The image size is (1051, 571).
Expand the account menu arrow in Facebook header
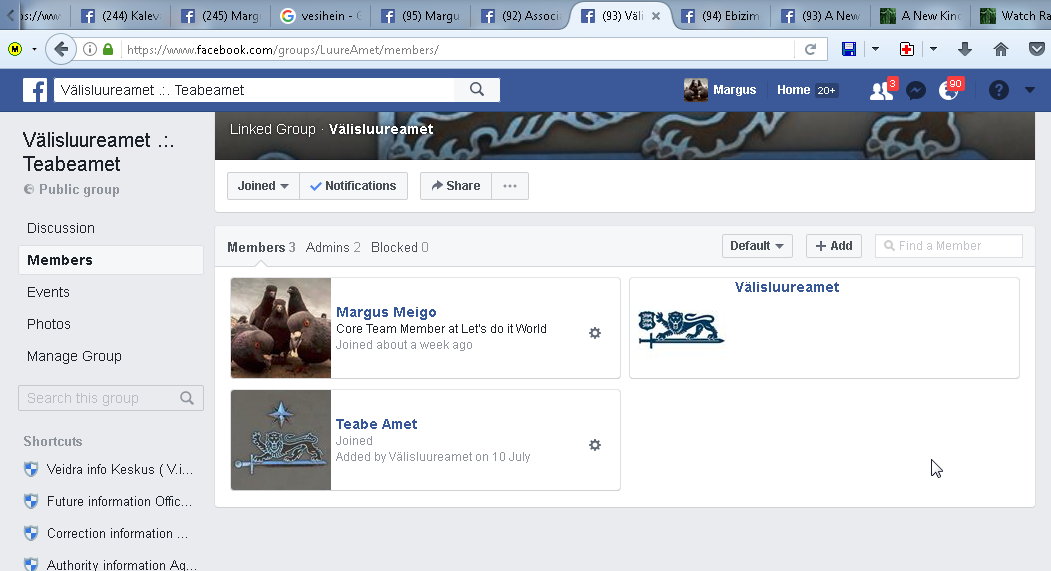(1030, 90)
